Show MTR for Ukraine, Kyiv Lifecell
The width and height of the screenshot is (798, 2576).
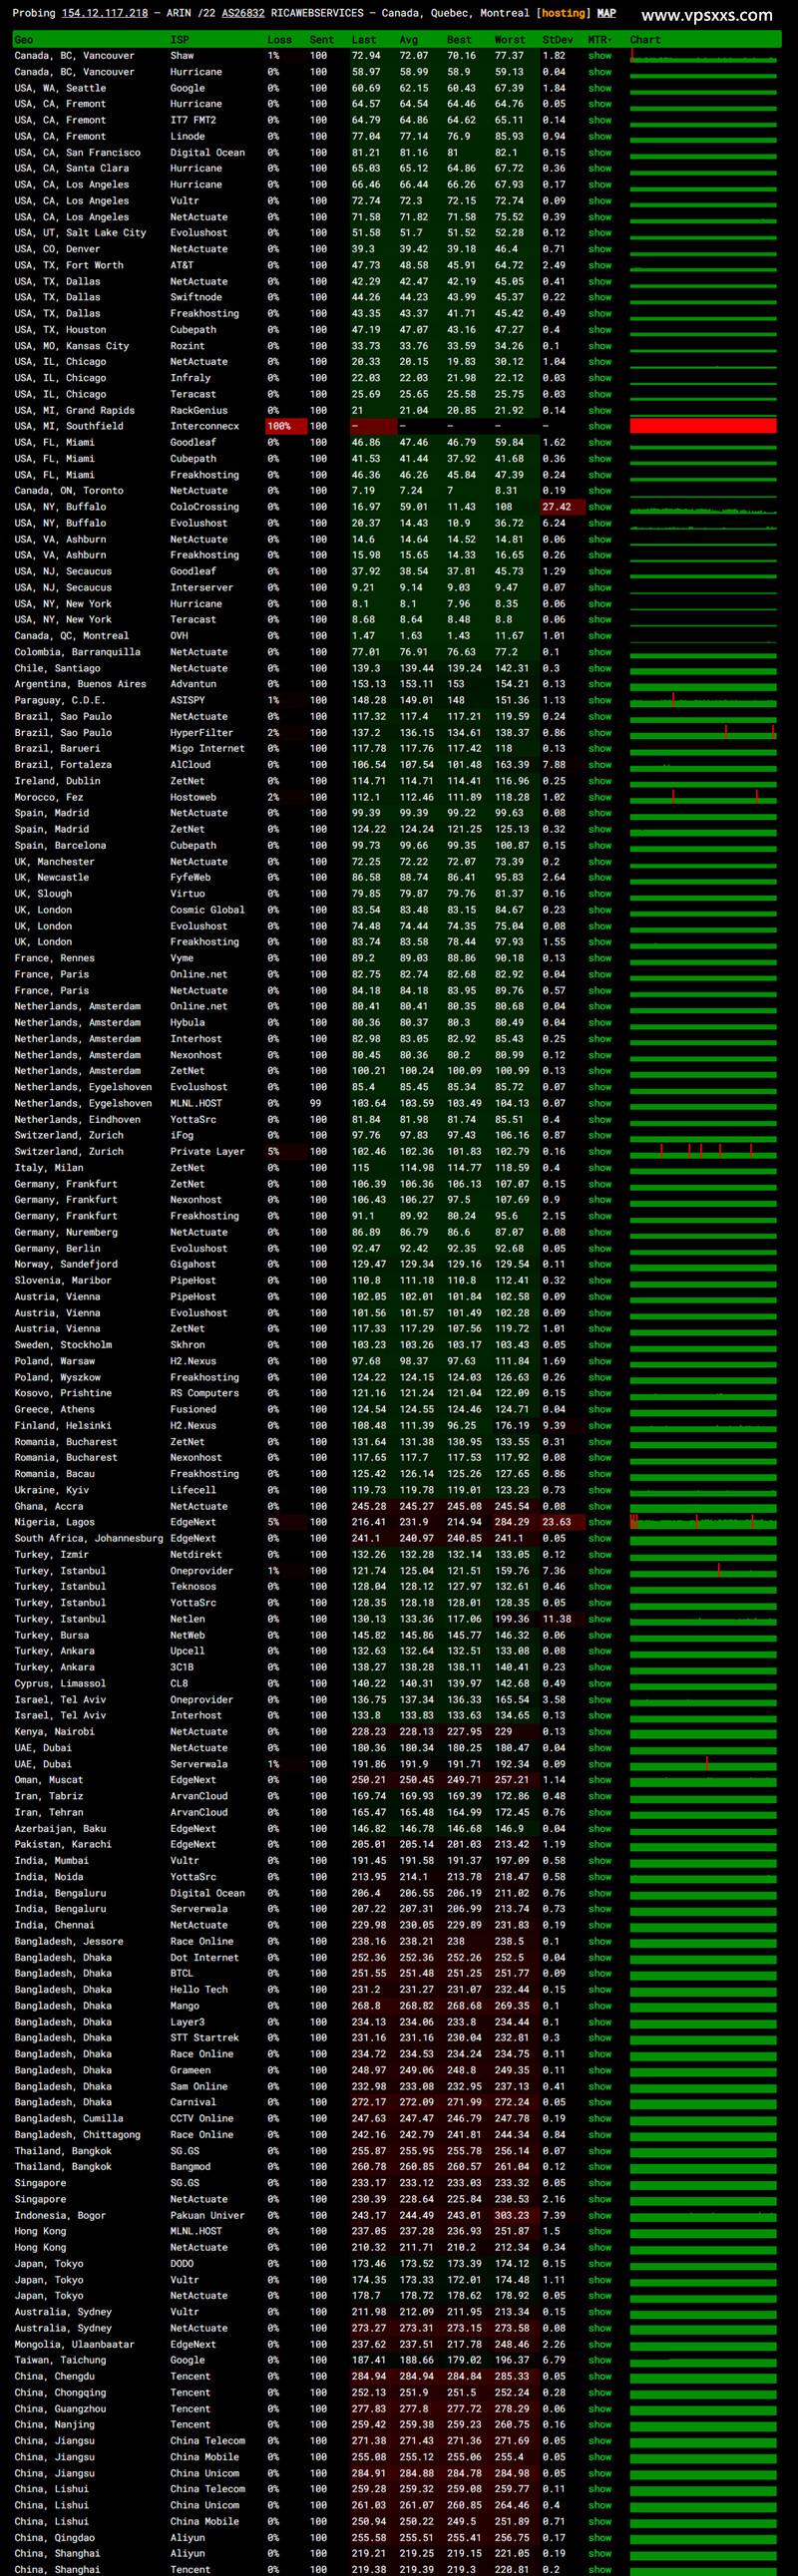(600, 1490)
